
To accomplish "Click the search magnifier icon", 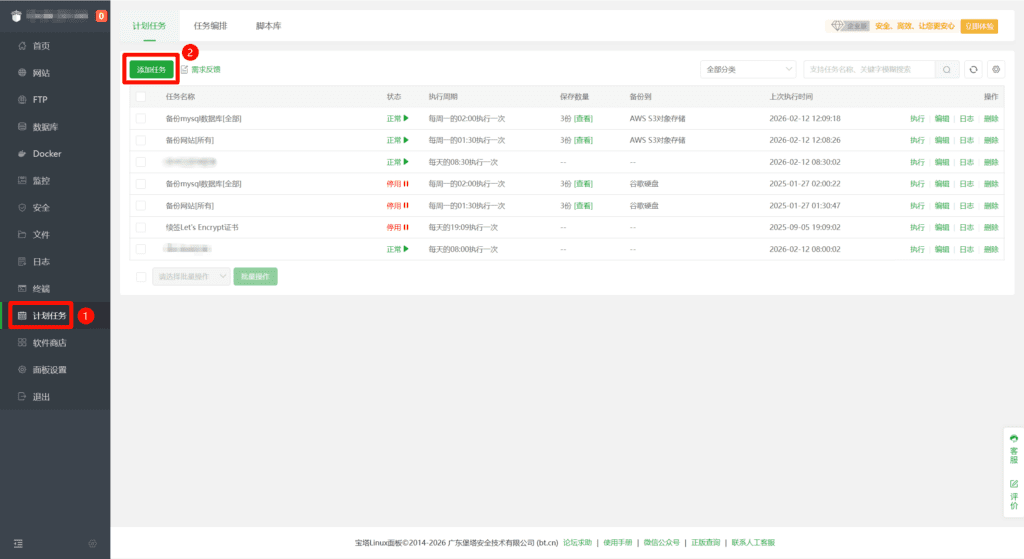I will coord(948,69).
